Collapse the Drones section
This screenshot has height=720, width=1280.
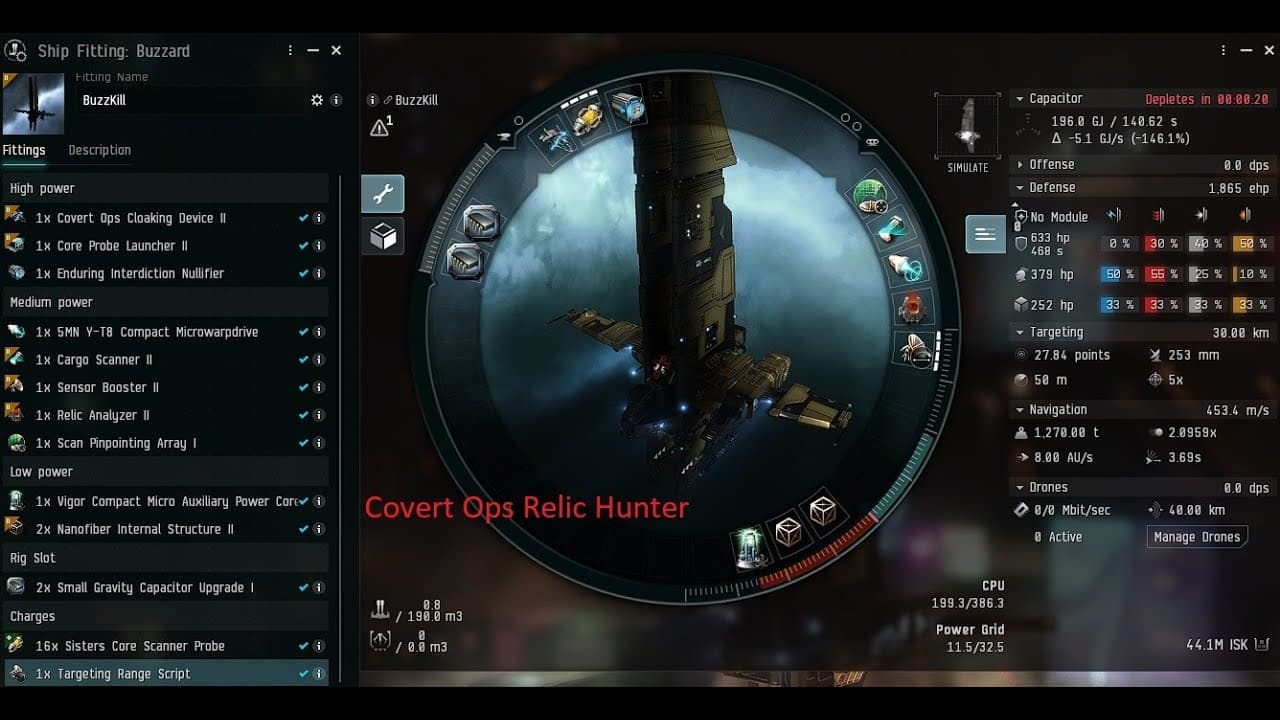[x=1019, y=488]
